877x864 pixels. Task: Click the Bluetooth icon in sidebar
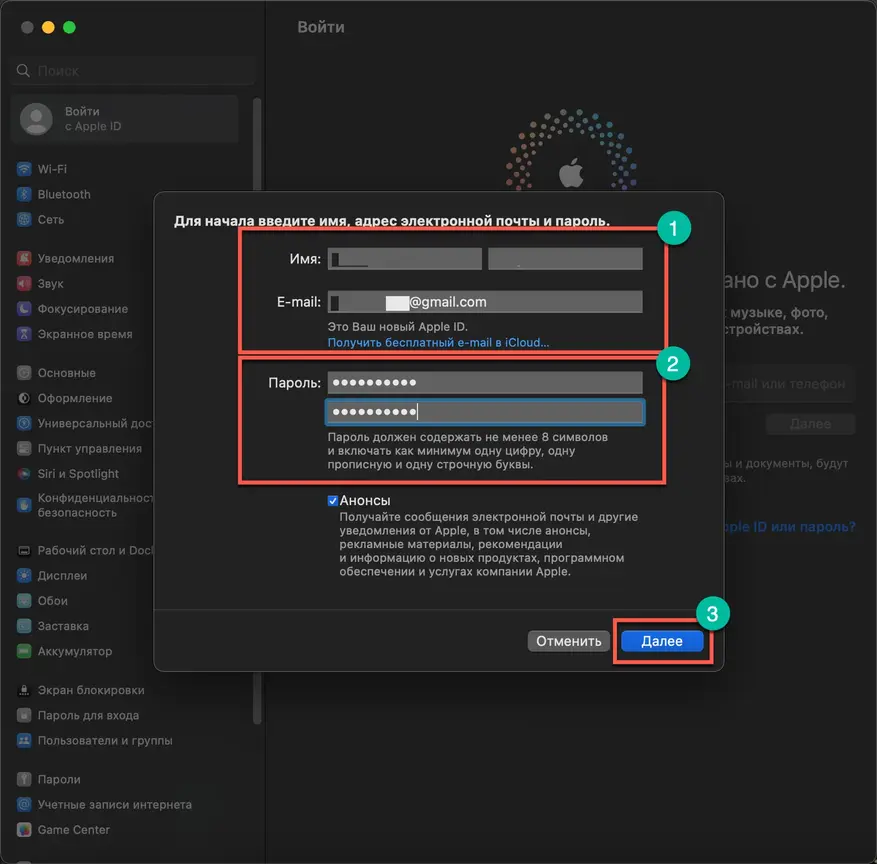24,194
